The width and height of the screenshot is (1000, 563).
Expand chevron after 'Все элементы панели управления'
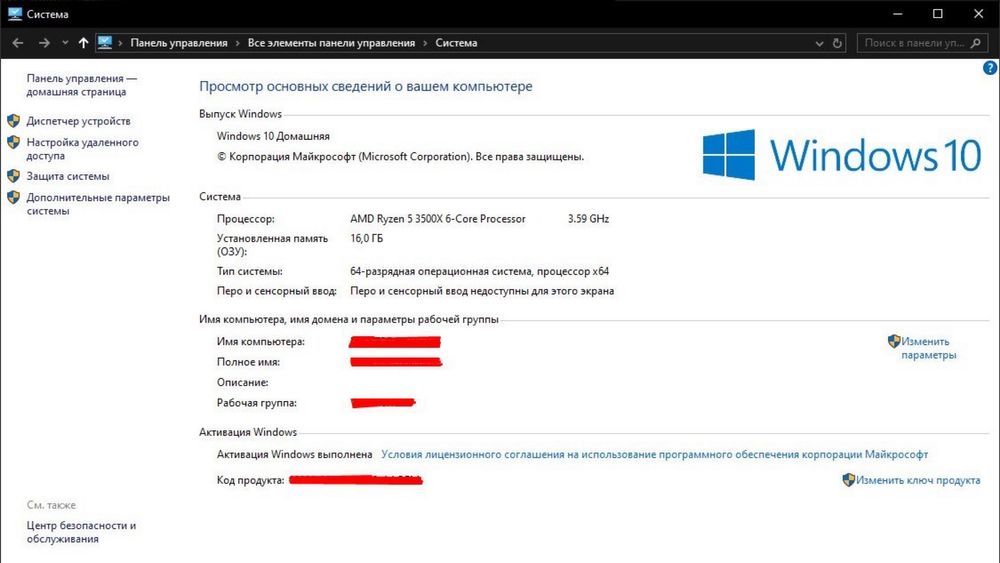[425, 43]
